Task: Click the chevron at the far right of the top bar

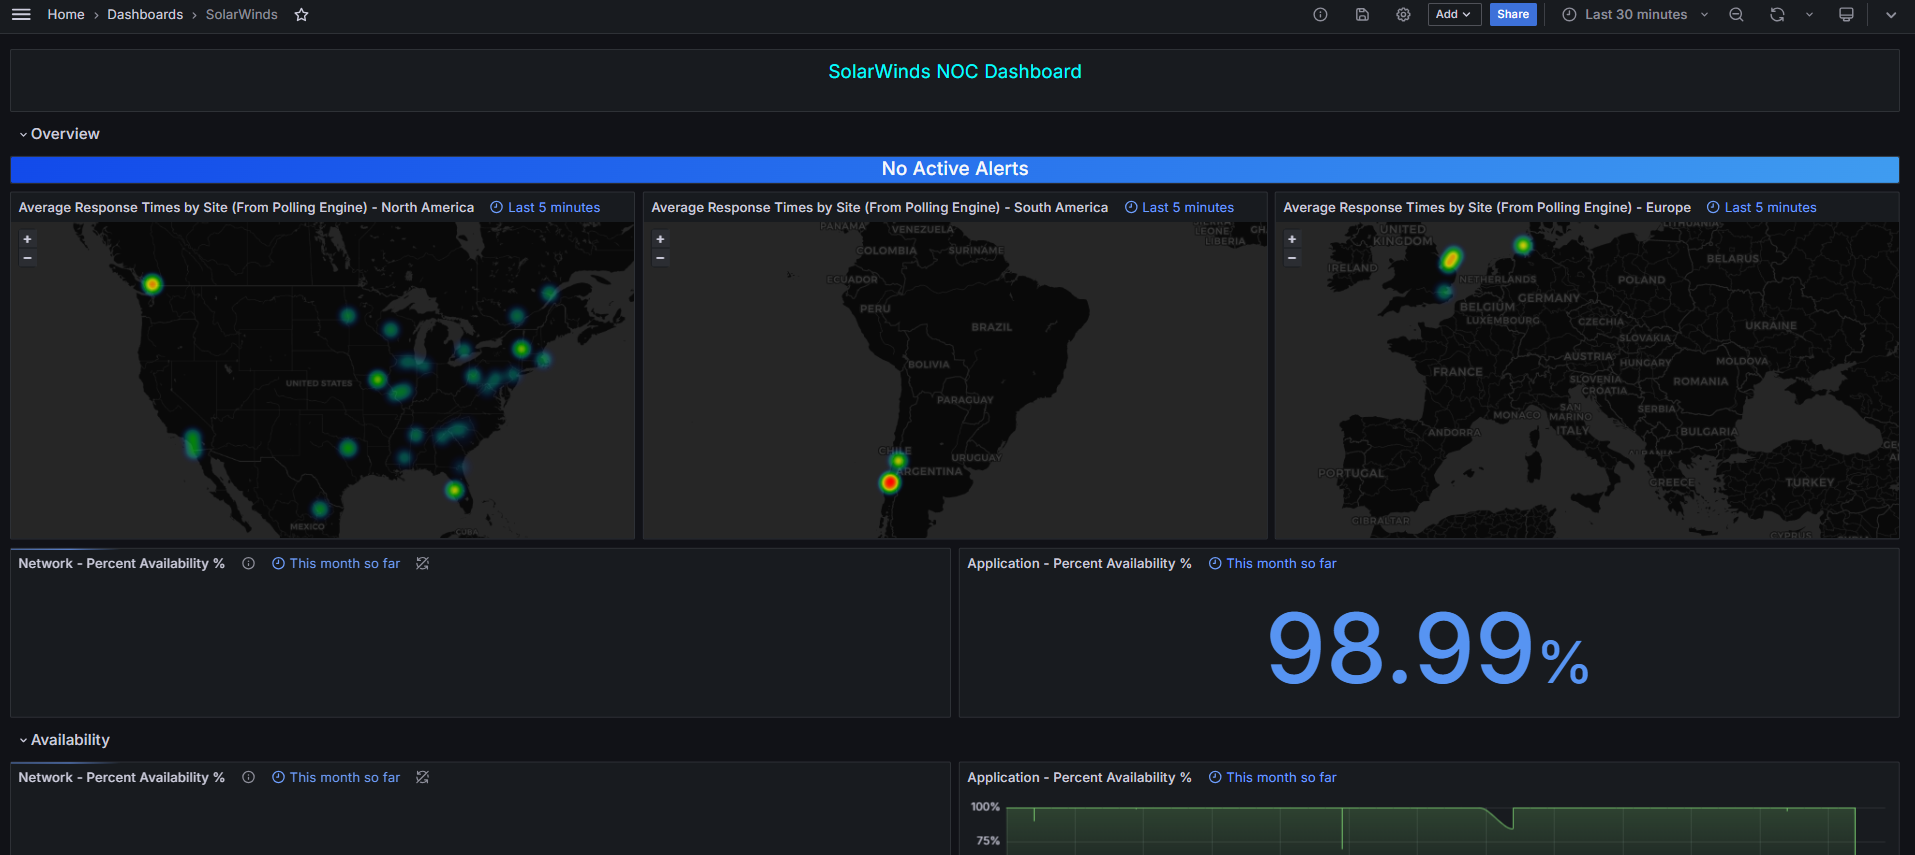Action: pos(1891,15)
